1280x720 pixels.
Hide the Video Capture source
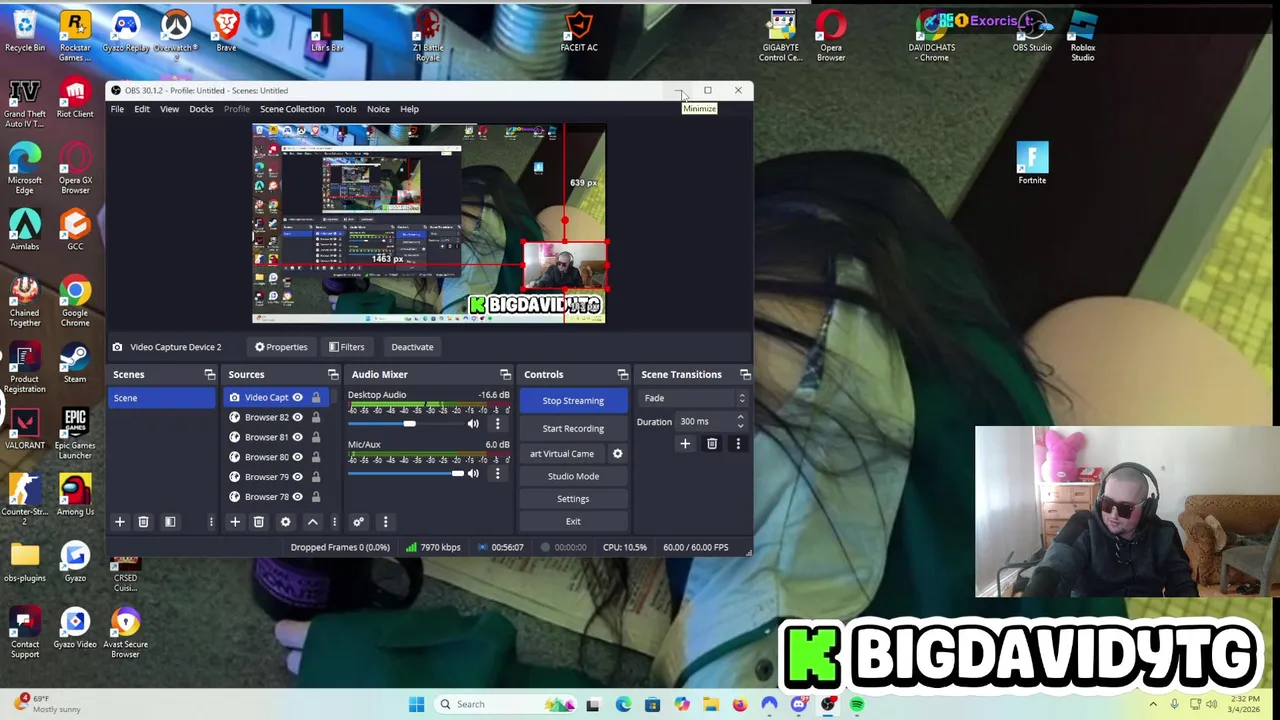click(297, 398)
